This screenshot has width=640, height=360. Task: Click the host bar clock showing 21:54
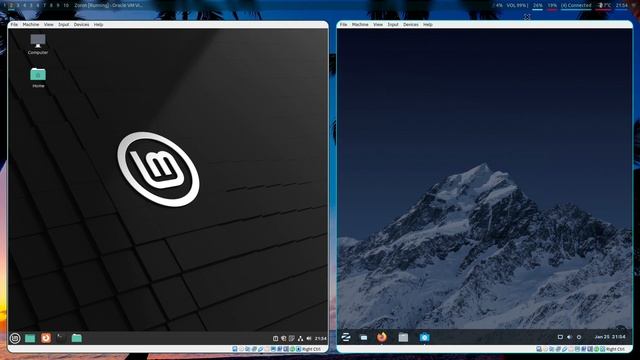(x=622, y=5)
